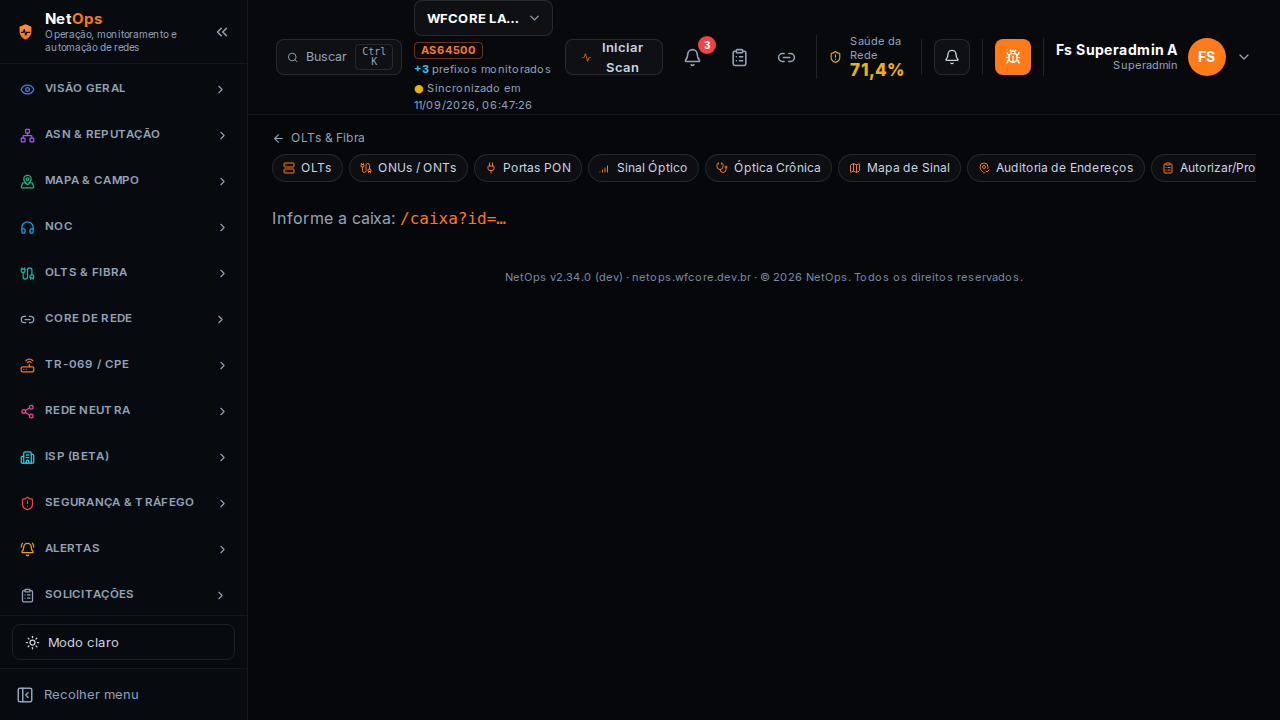
Task: Open the Mapa de Sinal tab
Action: [x=899, y=168]
